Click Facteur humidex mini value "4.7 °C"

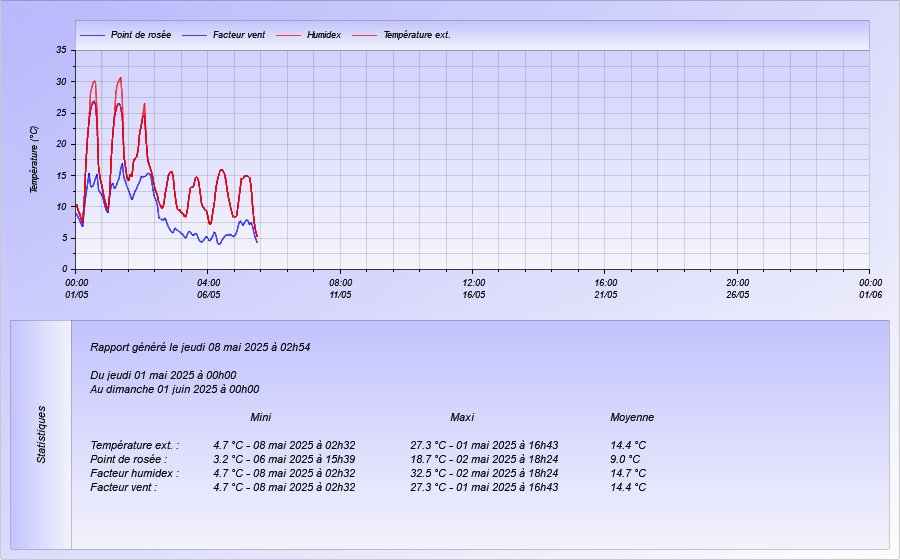tap(284, 473)
